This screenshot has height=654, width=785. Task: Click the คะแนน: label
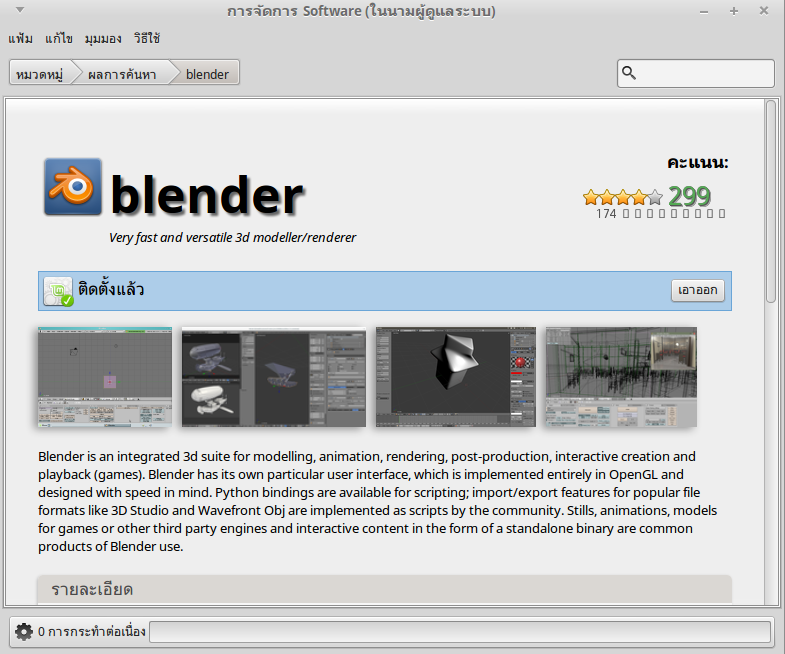coord(697,162)
